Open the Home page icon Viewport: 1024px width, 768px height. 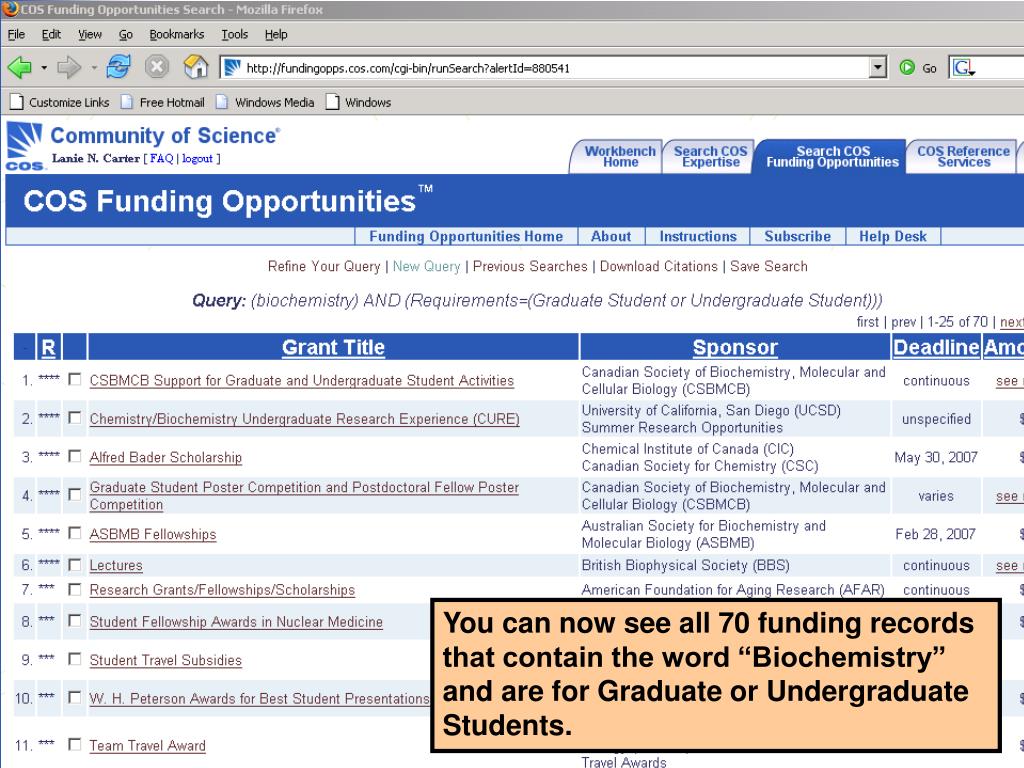click(x=195, y=67)
